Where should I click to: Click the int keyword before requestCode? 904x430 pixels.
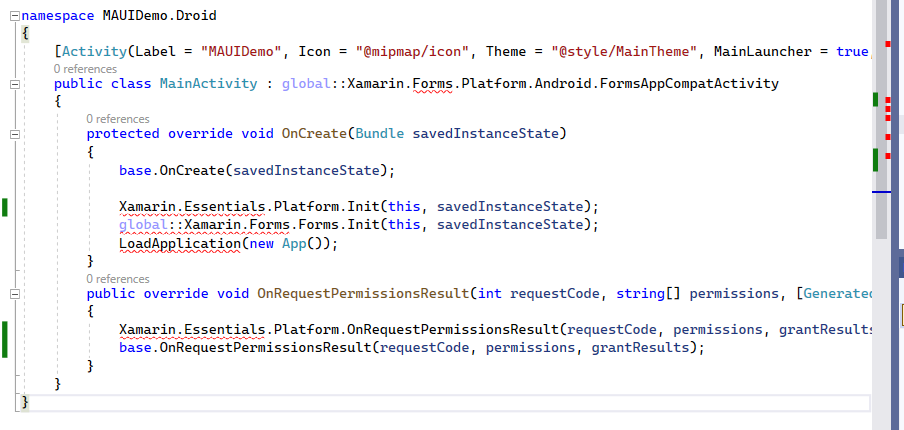[x=490, y=293]
